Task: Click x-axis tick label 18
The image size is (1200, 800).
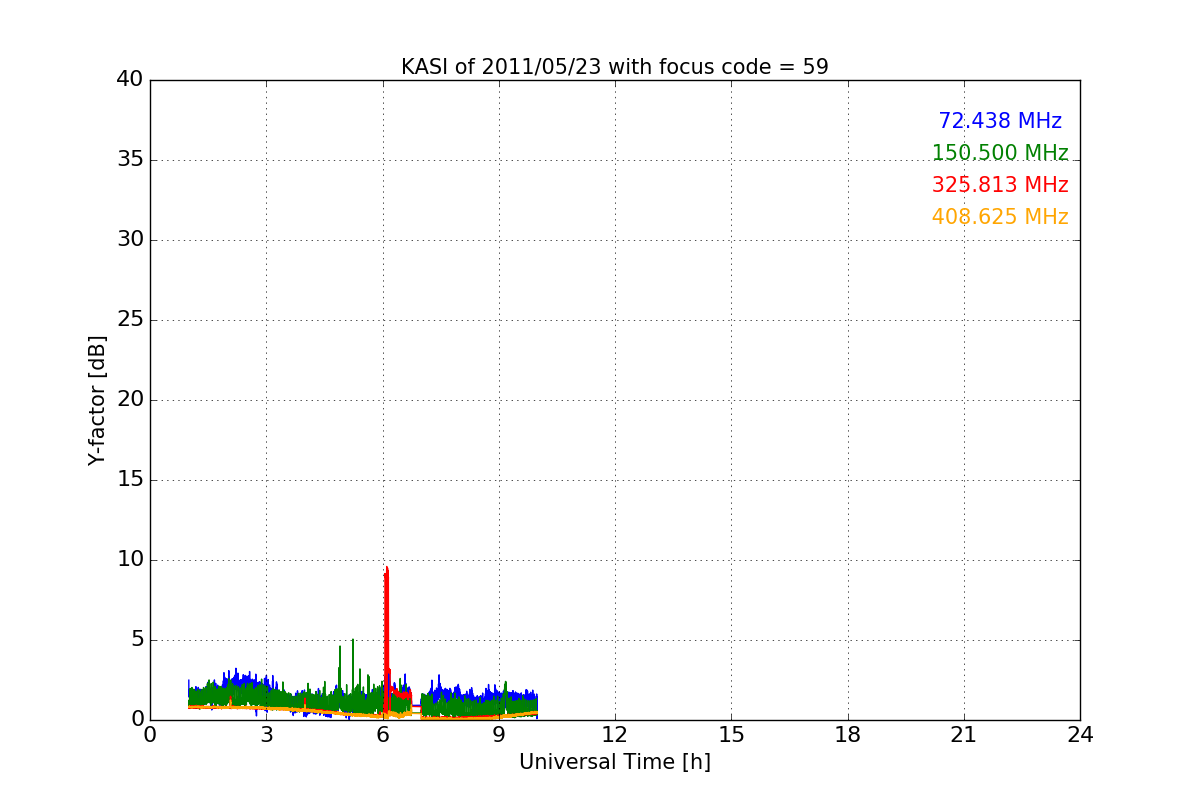Action: (848, 734)
